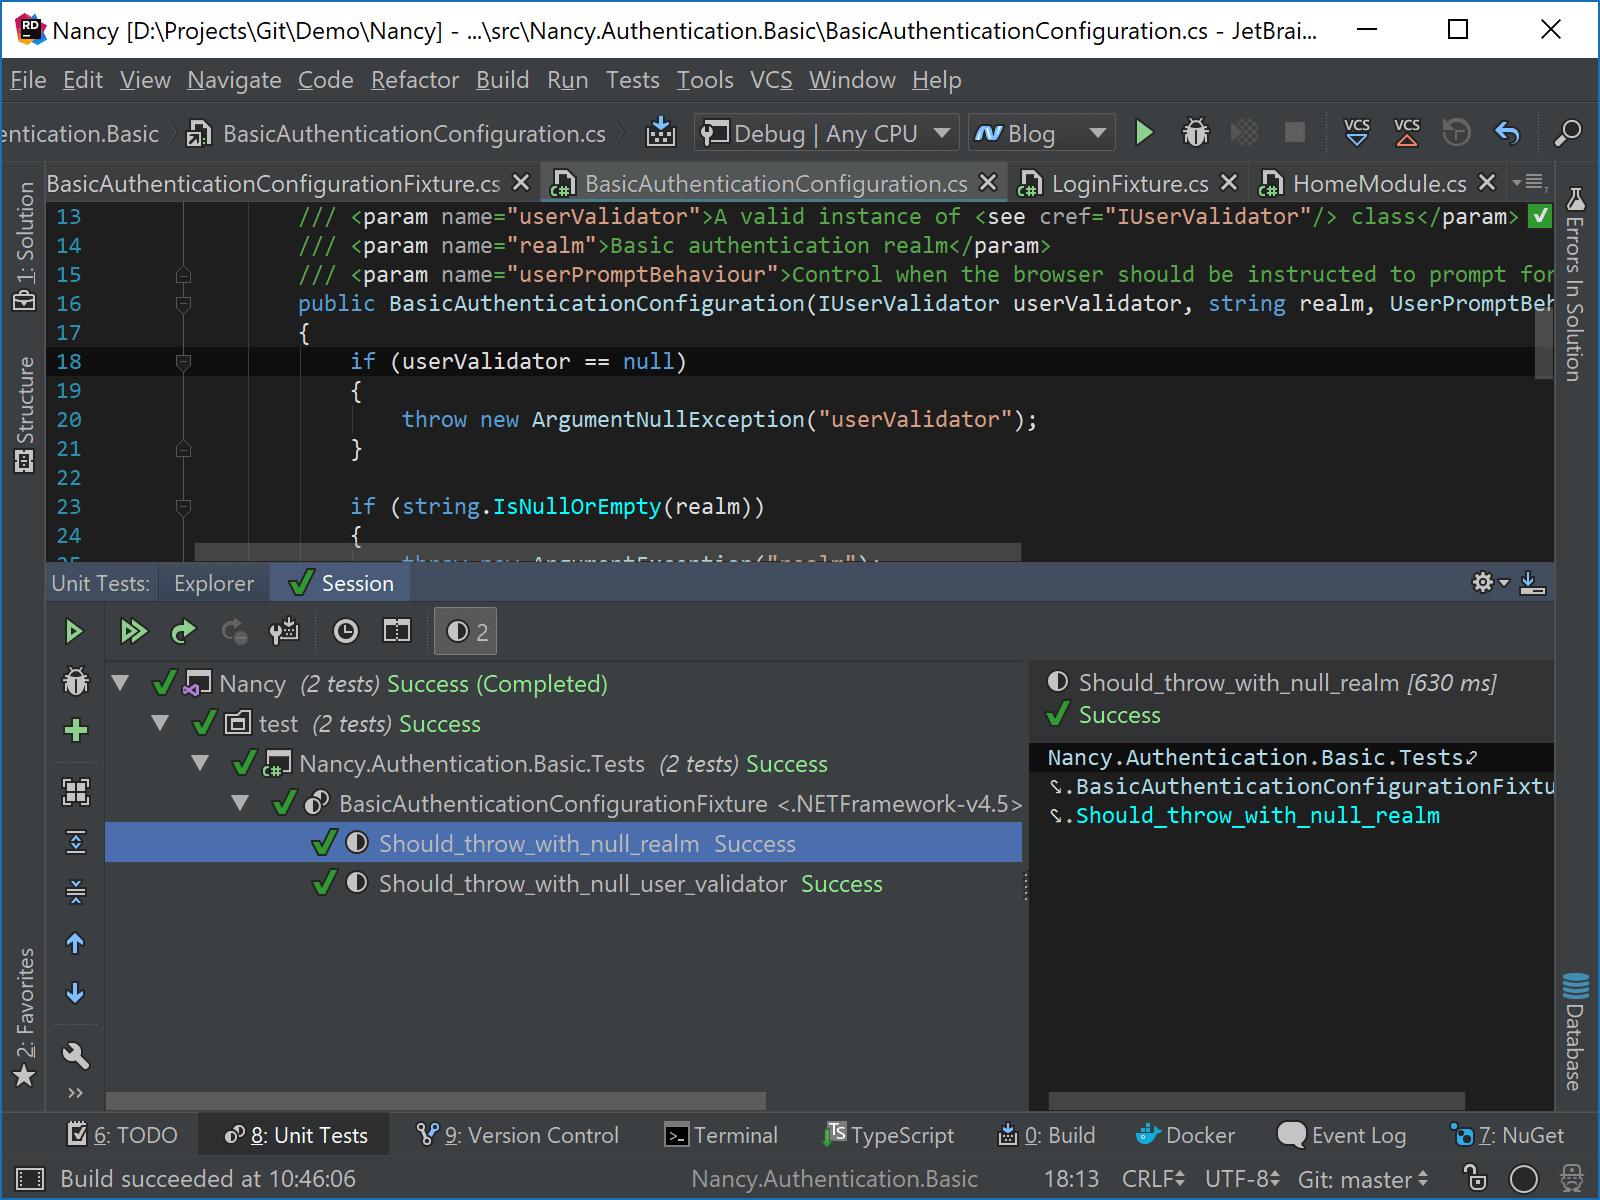1600x1200 pixels.
Task: Click the editor horizontal scrollbar
Action: tap(607, 552)
